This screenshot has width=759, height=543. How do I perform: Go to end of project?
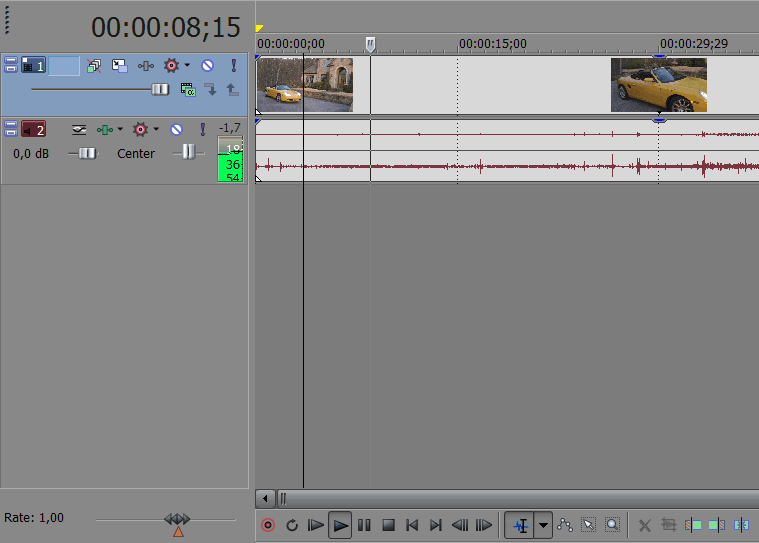point(436,525)
